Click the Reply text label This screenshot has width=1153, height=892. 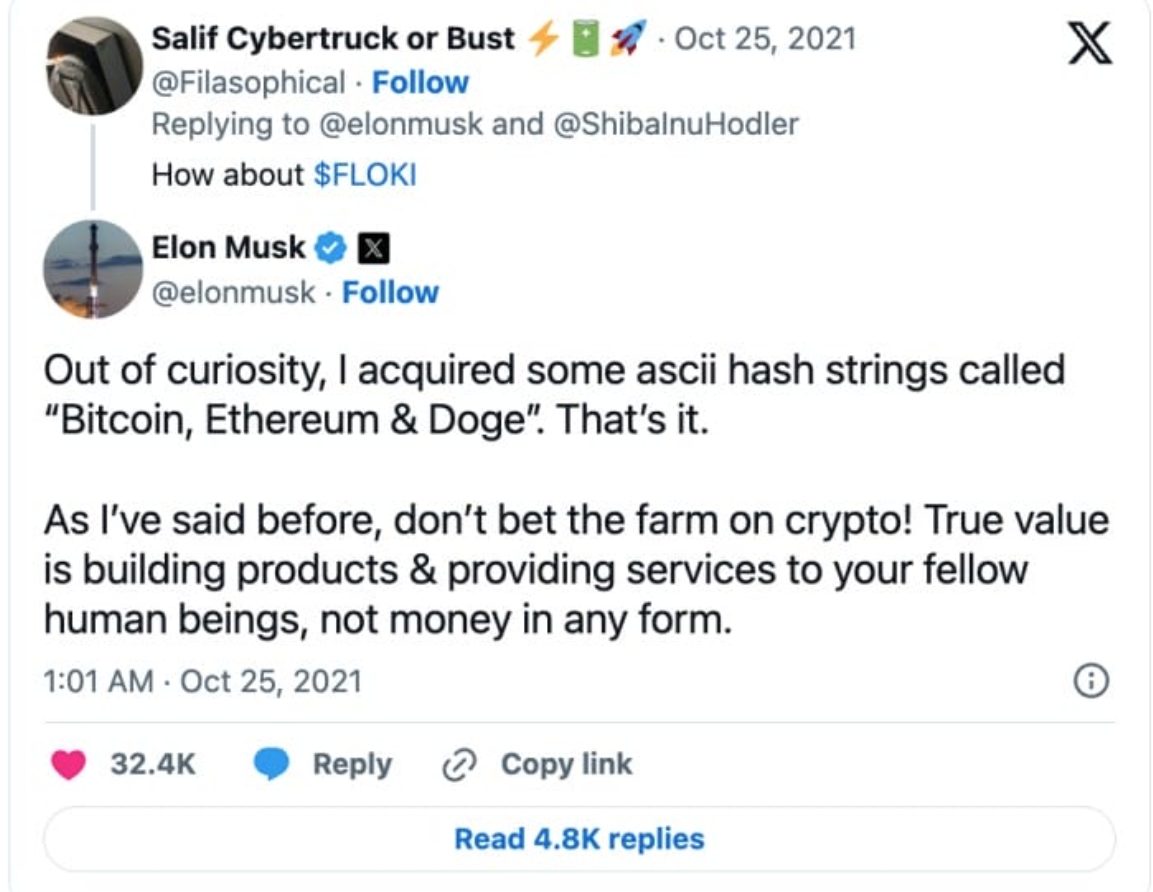coord(352,765)
